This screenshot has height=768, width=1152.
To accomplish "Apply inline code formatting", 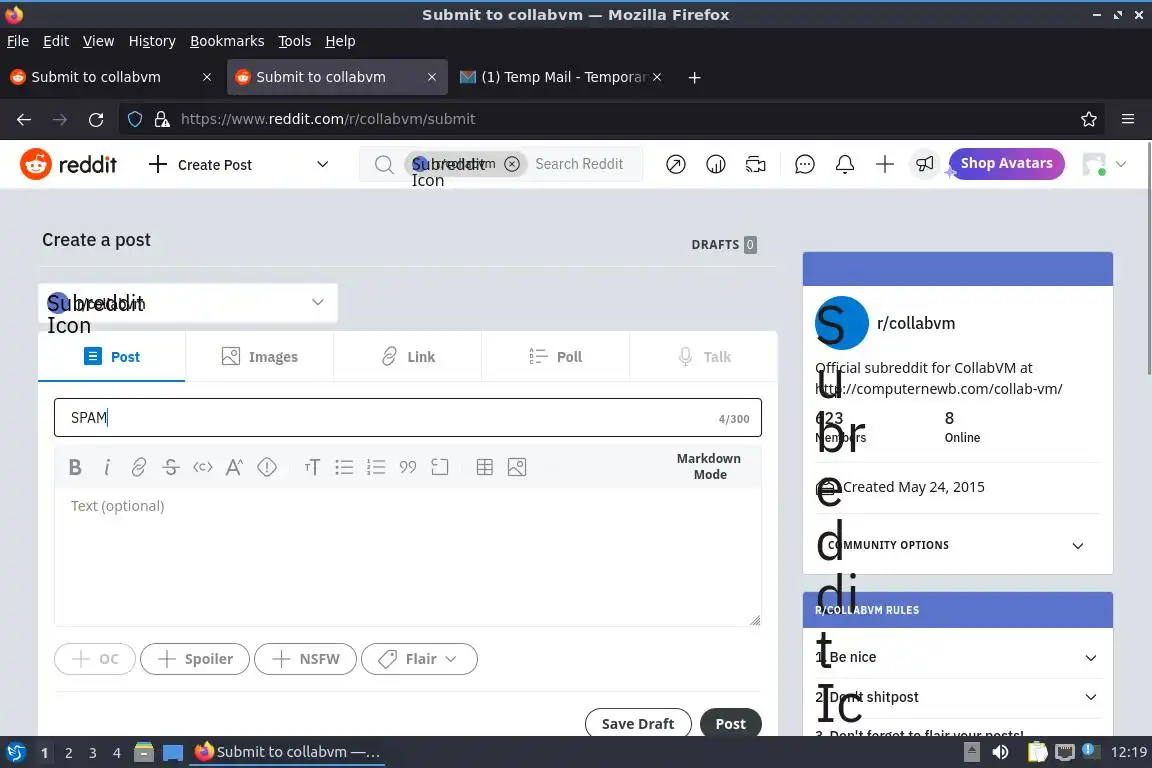I will coord(203,467).
